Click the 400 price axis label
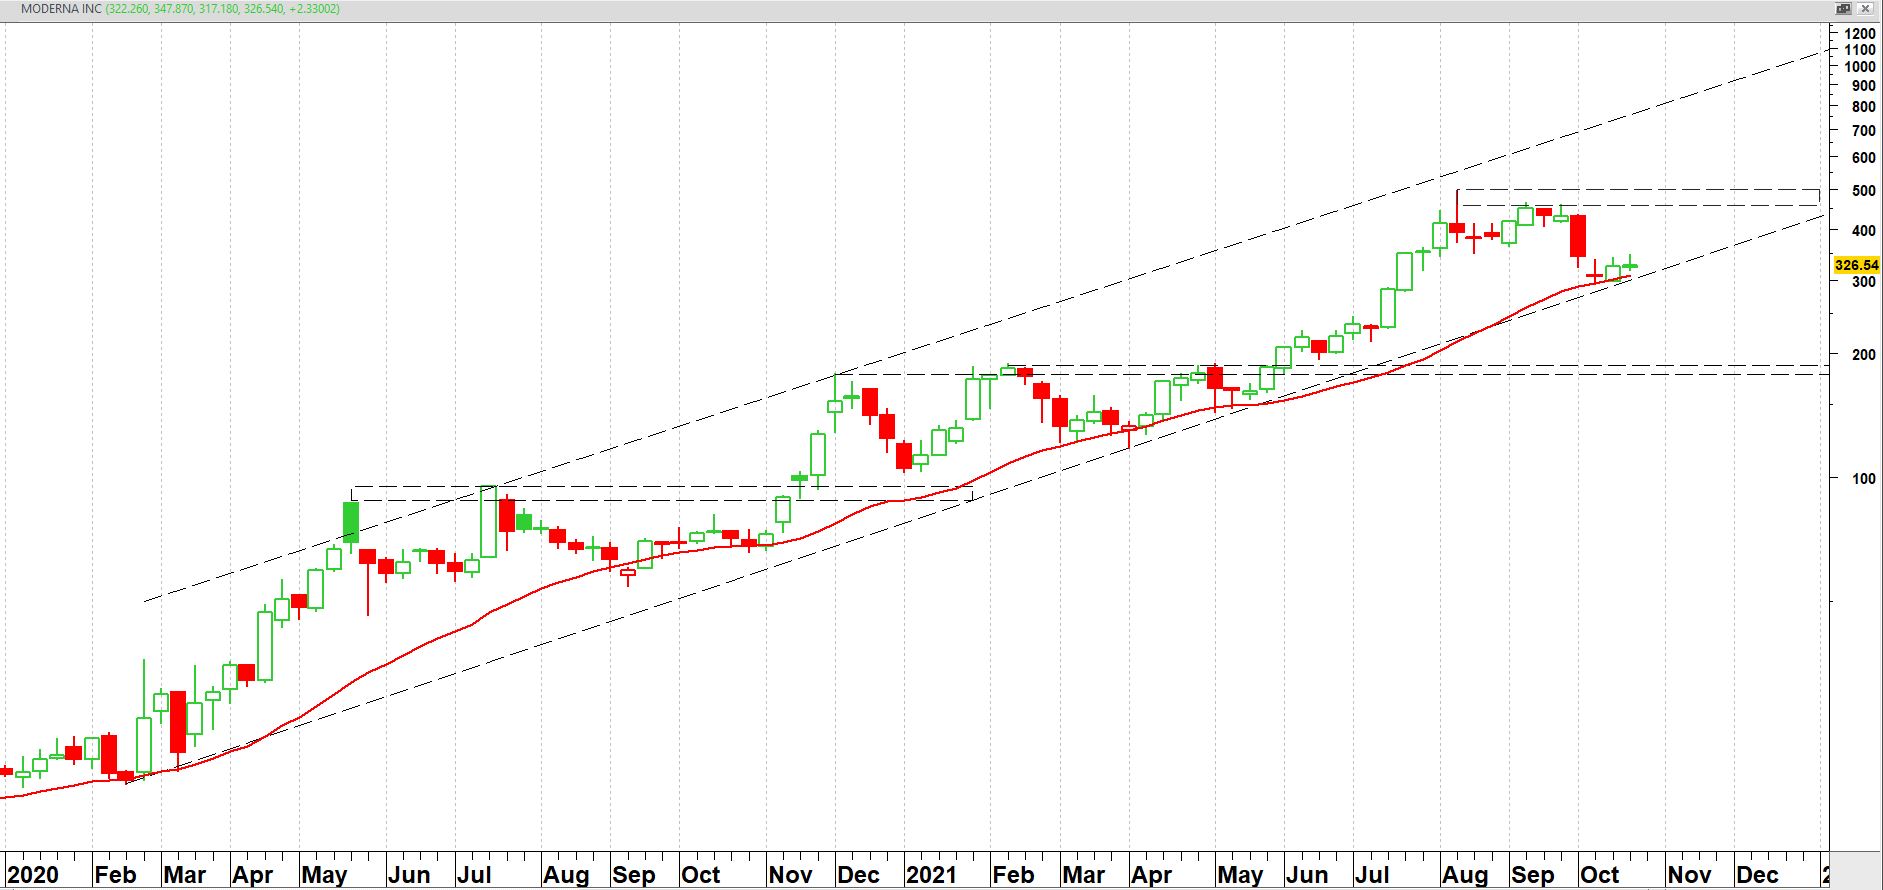The image size is (1883, 890). pyautogui.click(x=1863, y=231)
